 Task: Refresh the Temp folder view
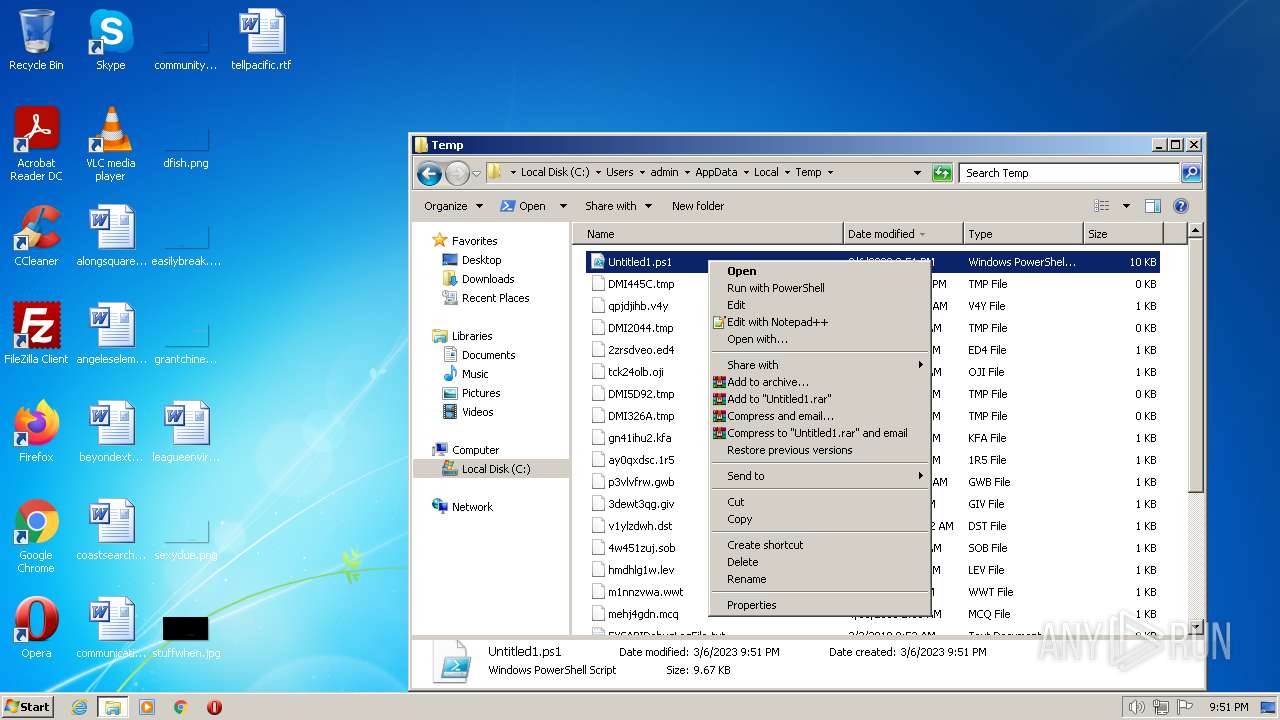tap(941, 173)
